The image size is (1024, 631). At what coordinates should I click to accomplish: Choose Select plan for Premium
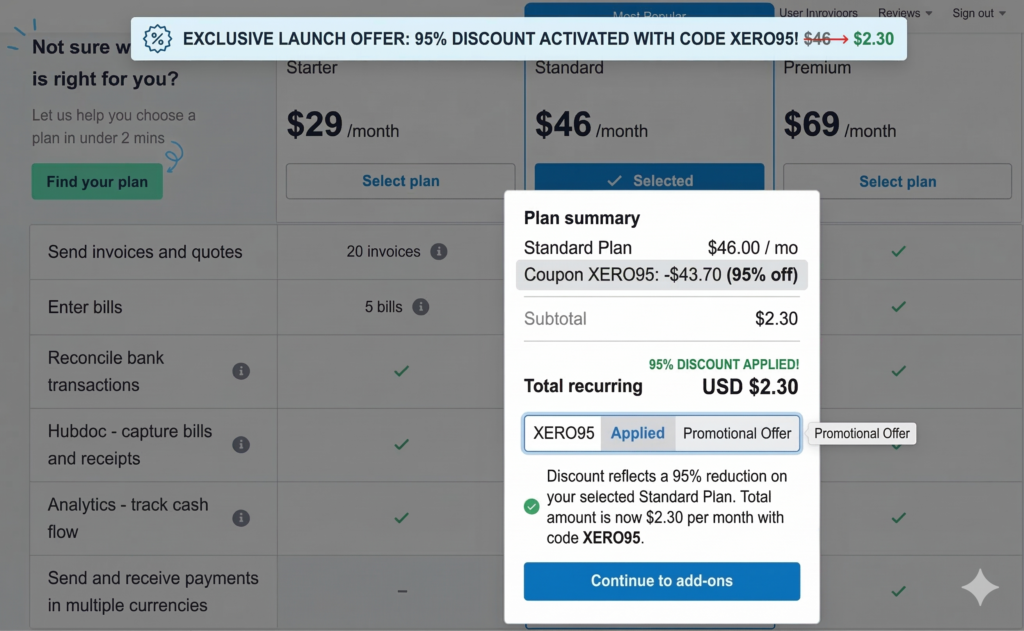point(897,181)
